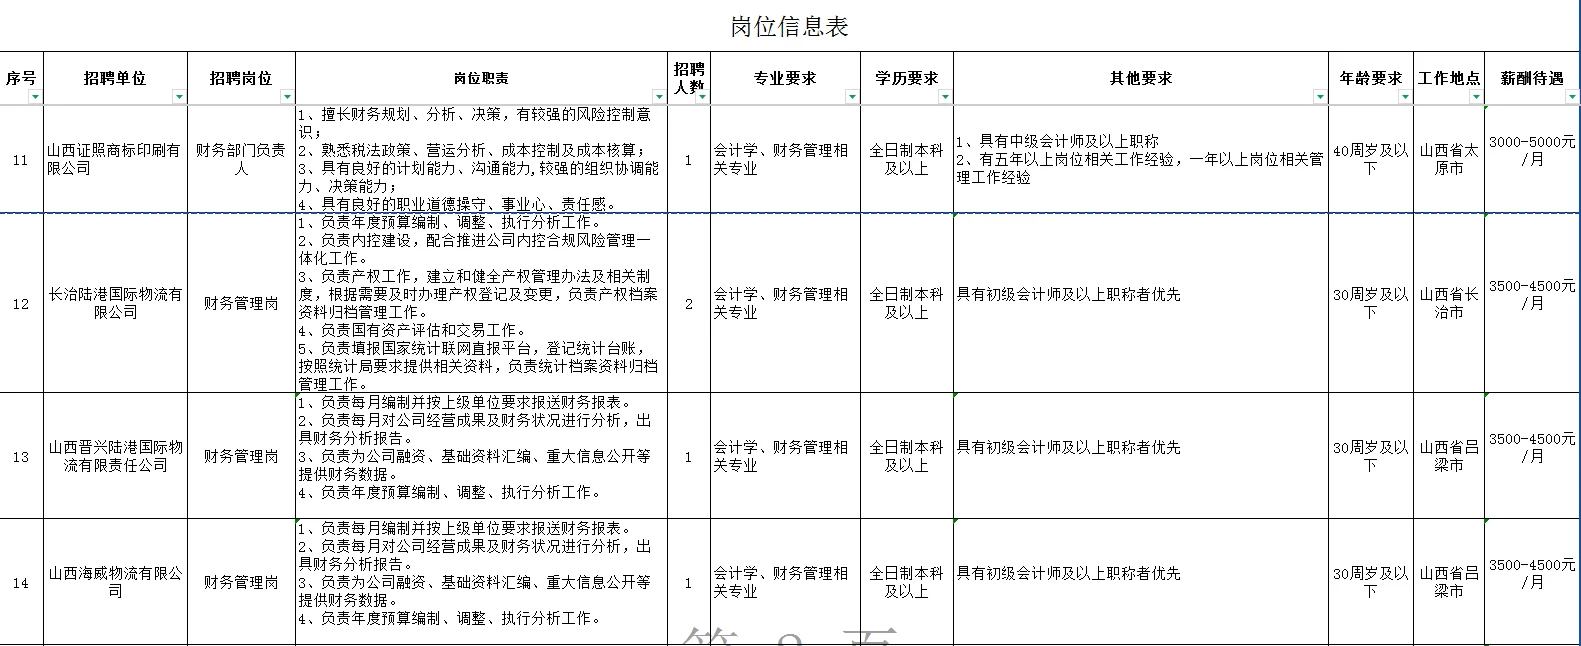Select the job duties cell for row 12

point(482,303)
